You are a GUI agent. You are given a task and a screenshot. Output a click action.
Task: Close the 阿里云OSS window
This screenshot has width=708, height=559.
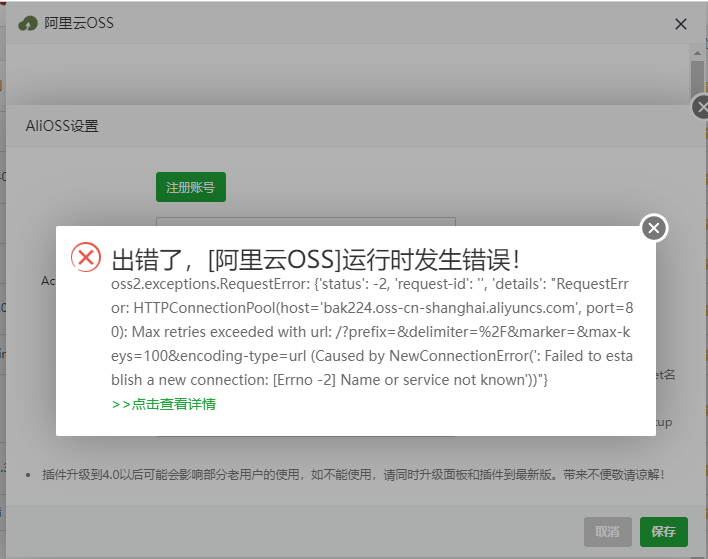tap(680, 24)
